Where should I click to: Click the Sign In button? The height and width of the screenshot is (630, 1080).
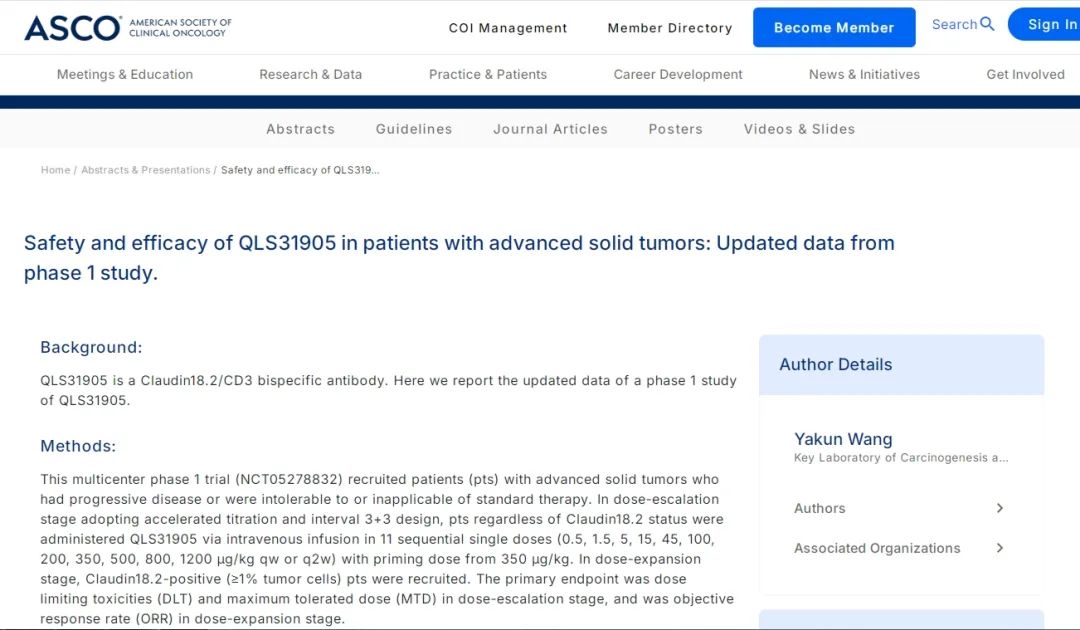coord(1050,25)
